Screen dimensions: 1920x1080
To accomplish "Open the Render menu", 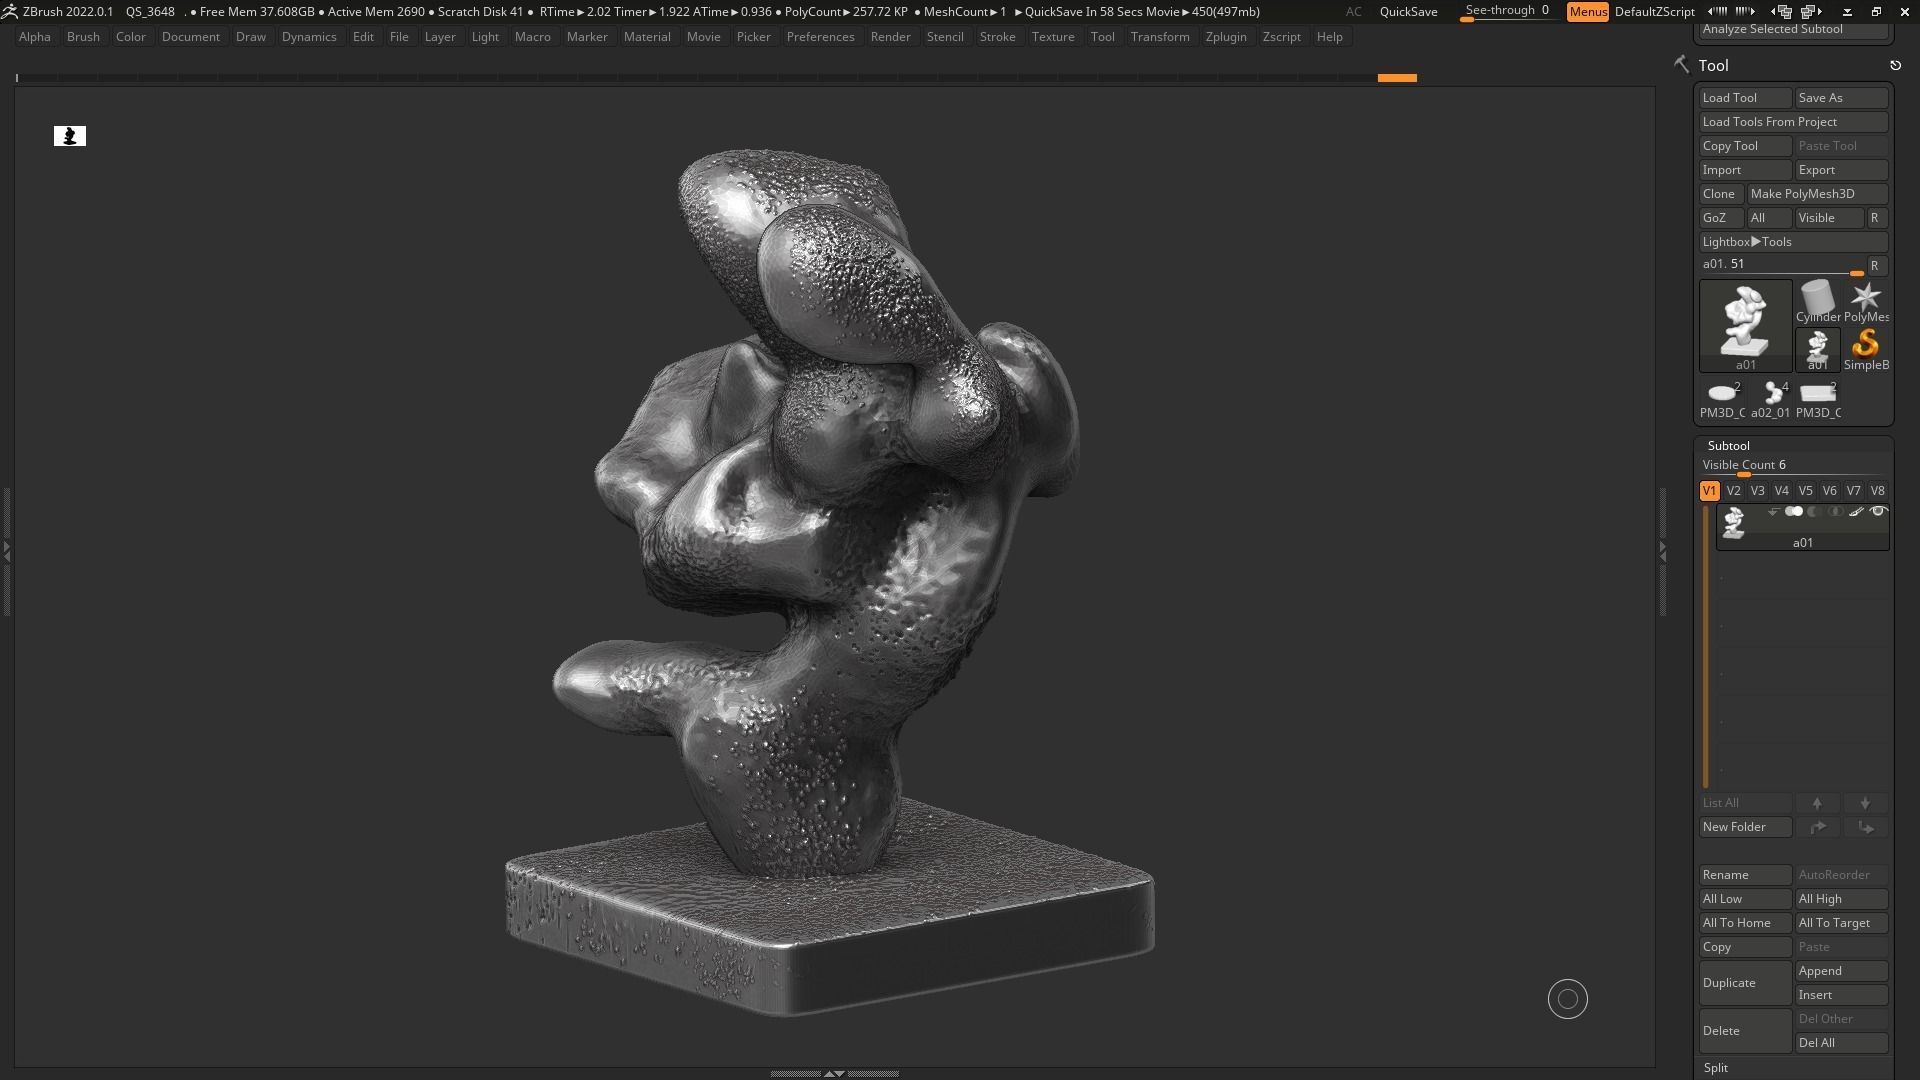I will pos(890,37).
